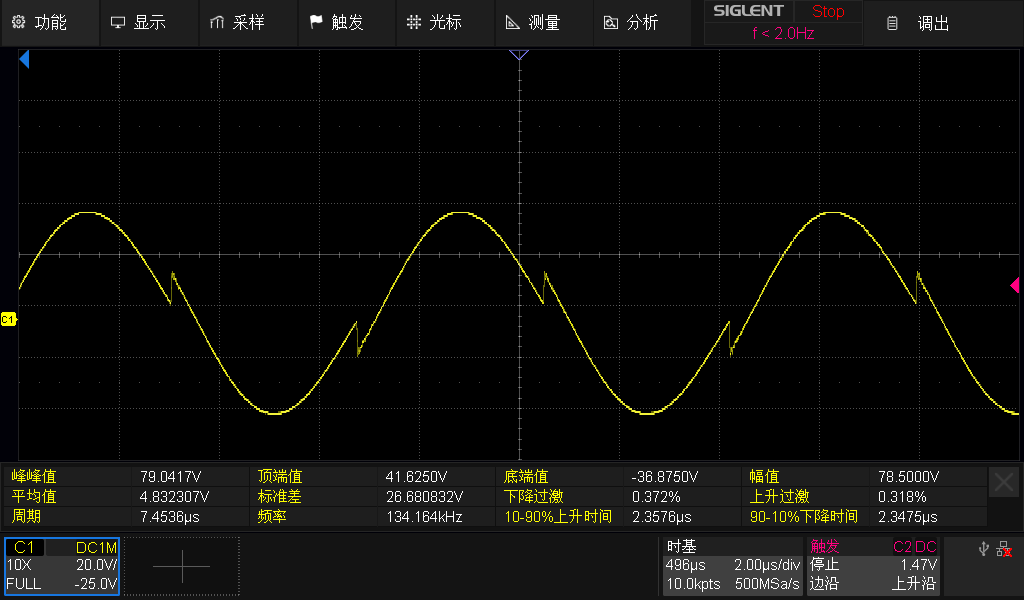The width and height of the screenshot is (1024, 600).
Task: Click the clipboard icon beside 调出
Action: coord(892,24)
